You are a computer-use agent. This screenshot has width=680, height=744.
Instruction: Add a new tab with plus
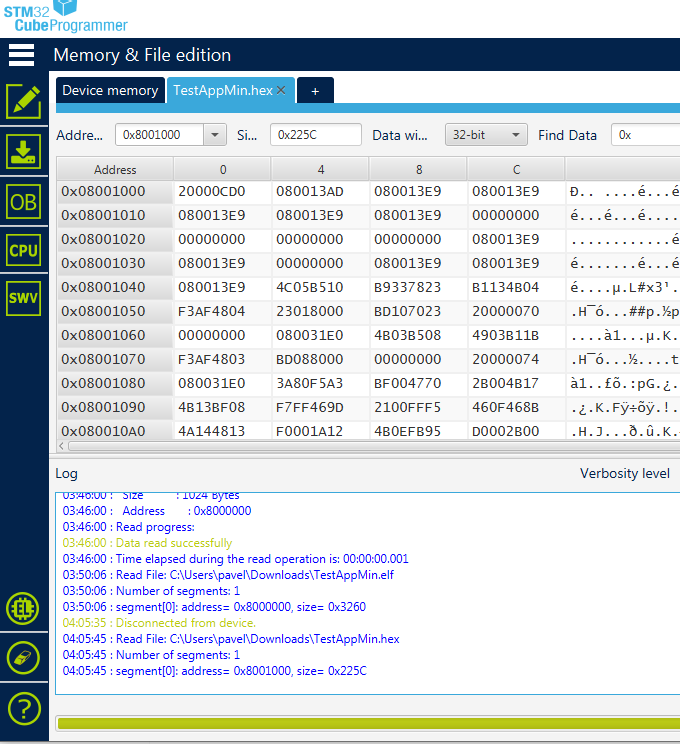[315, 91]
